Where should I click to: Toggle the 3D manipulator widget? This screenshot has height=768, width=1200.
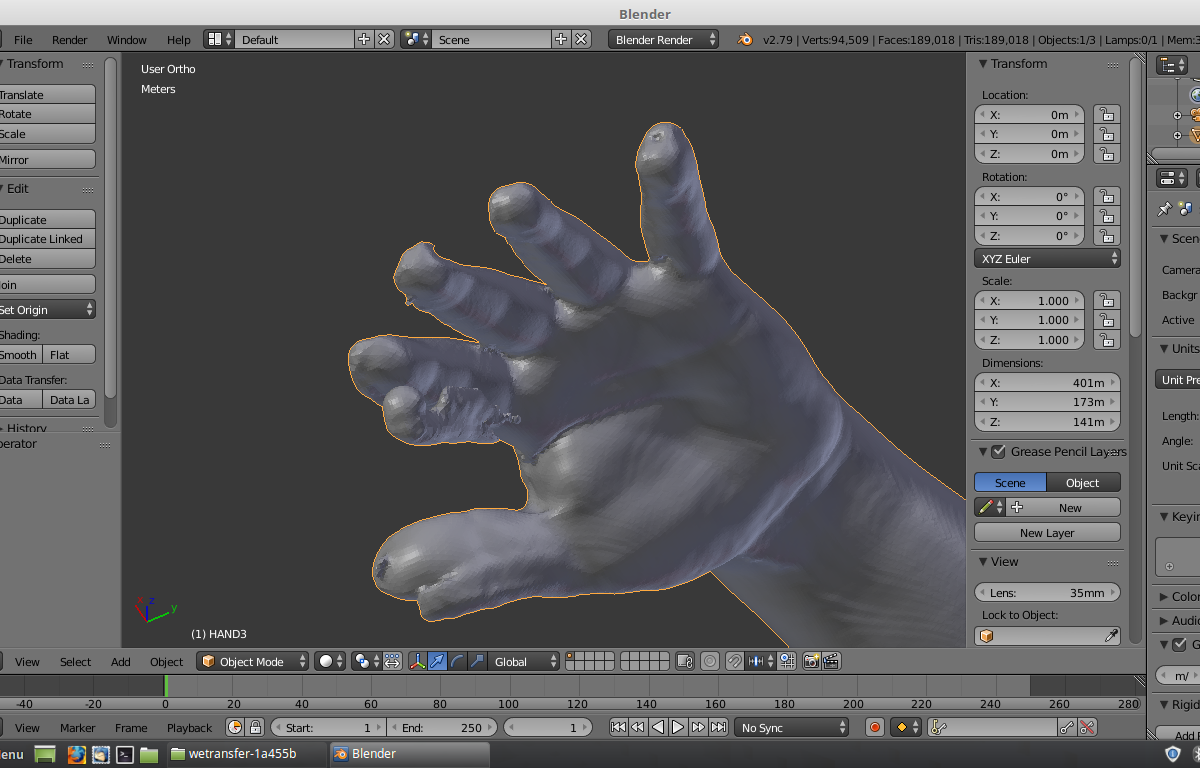tap(417, 661)
